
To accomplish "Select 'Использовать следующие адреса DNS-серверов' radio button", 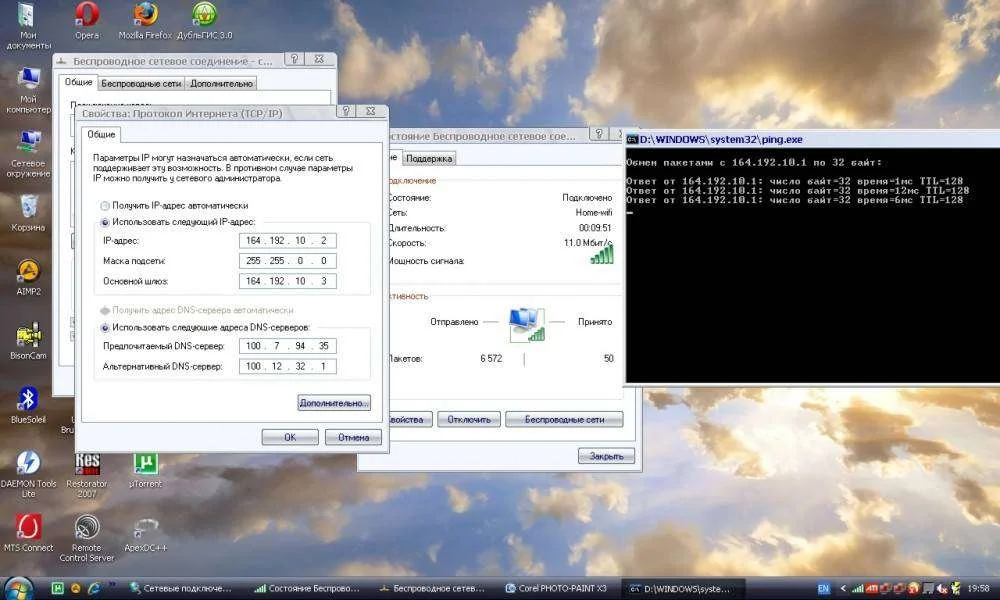I will pyautogui.click(x=105, y=327).
